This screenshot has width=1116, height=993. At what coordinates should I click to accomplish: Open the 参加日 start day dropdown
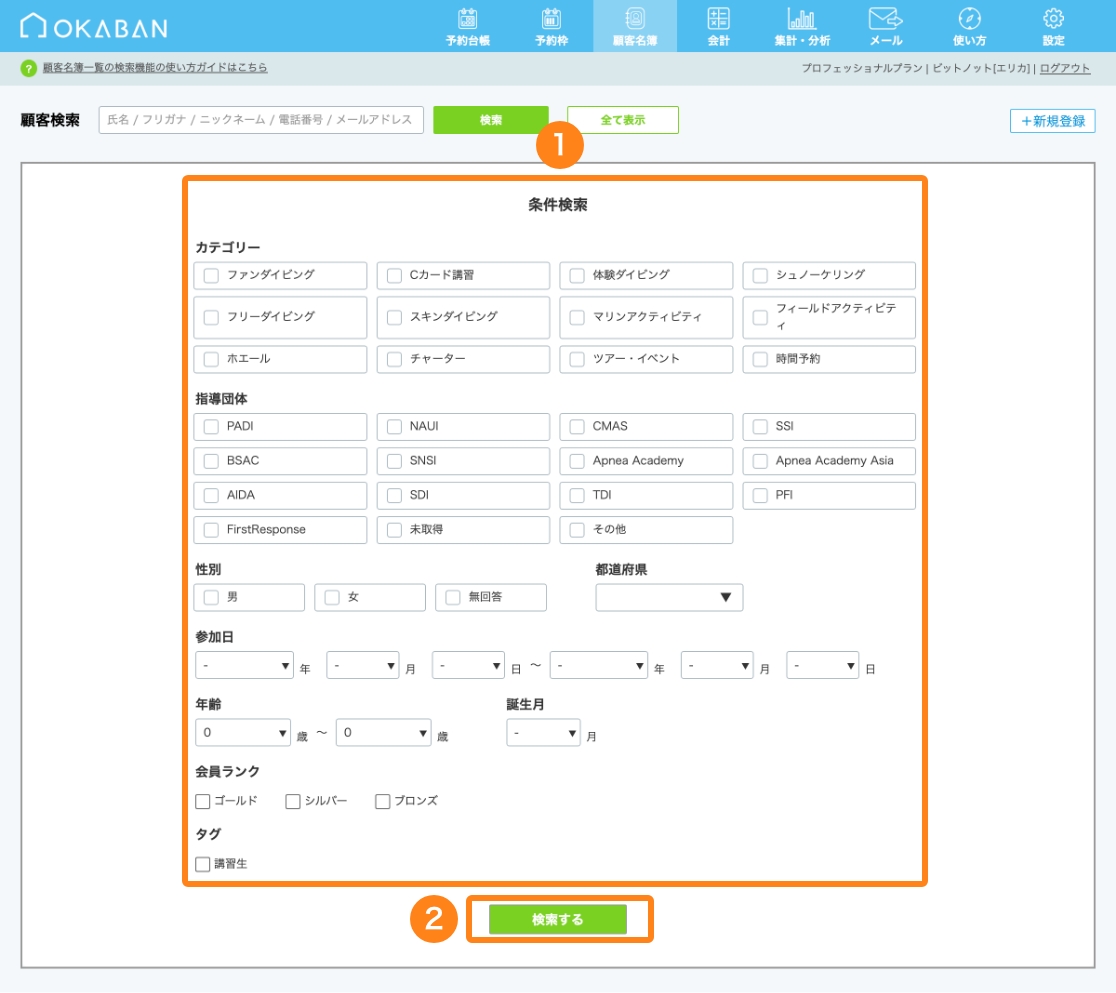(x=468, y=665)
